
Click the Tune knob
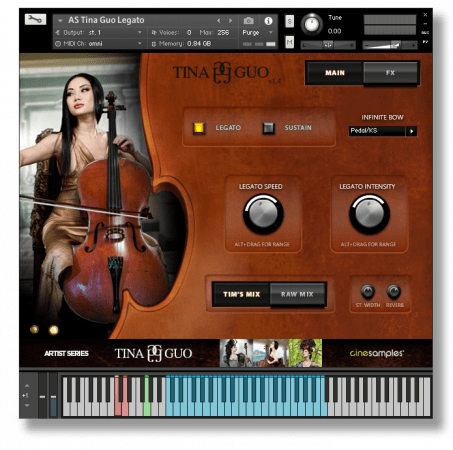pos(312,24)
